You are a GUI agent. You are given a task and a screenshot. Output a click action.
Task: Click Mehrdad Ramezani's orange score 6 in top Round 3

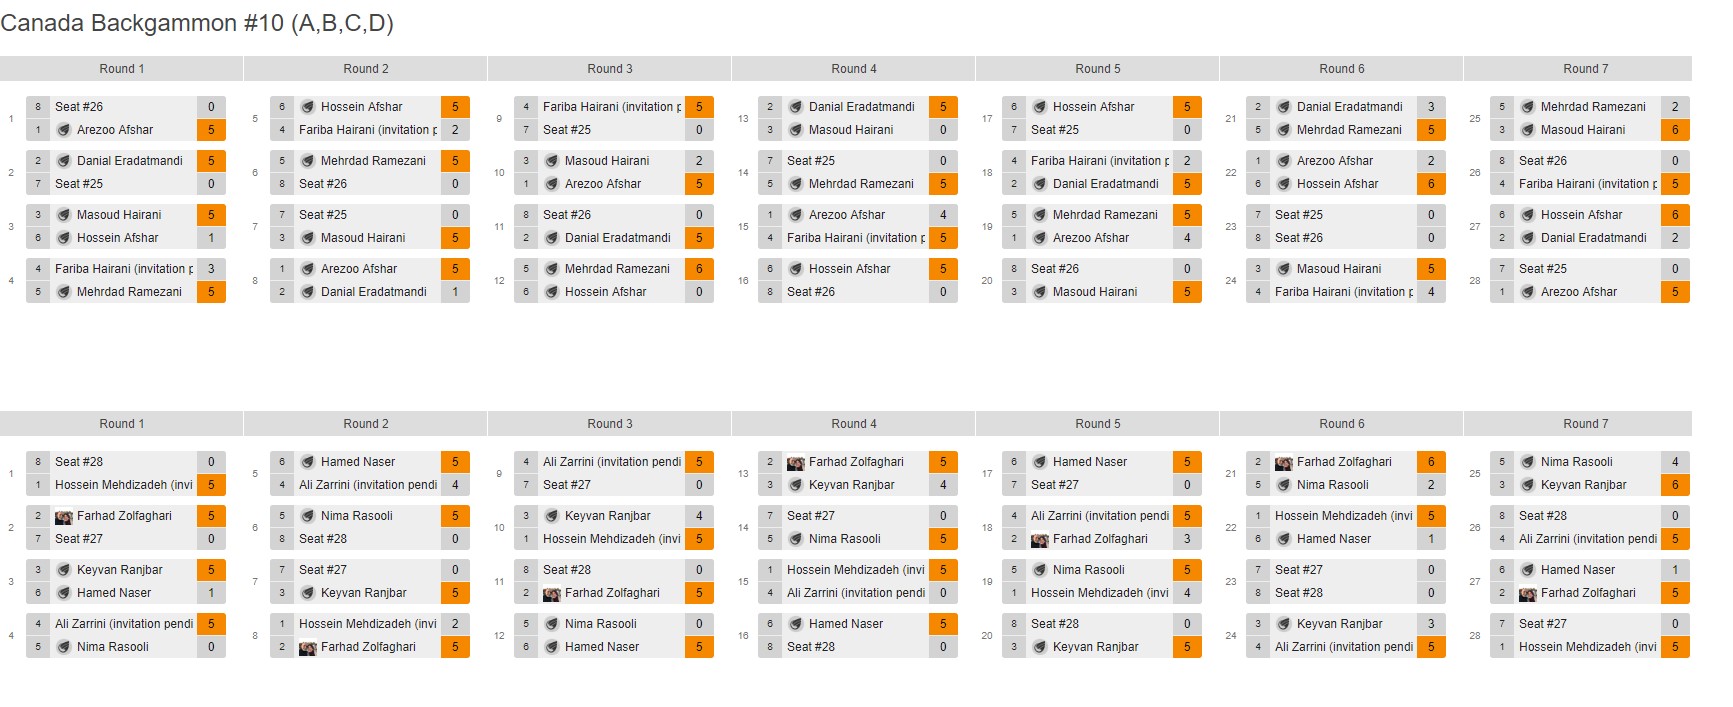tap(699, 269)
